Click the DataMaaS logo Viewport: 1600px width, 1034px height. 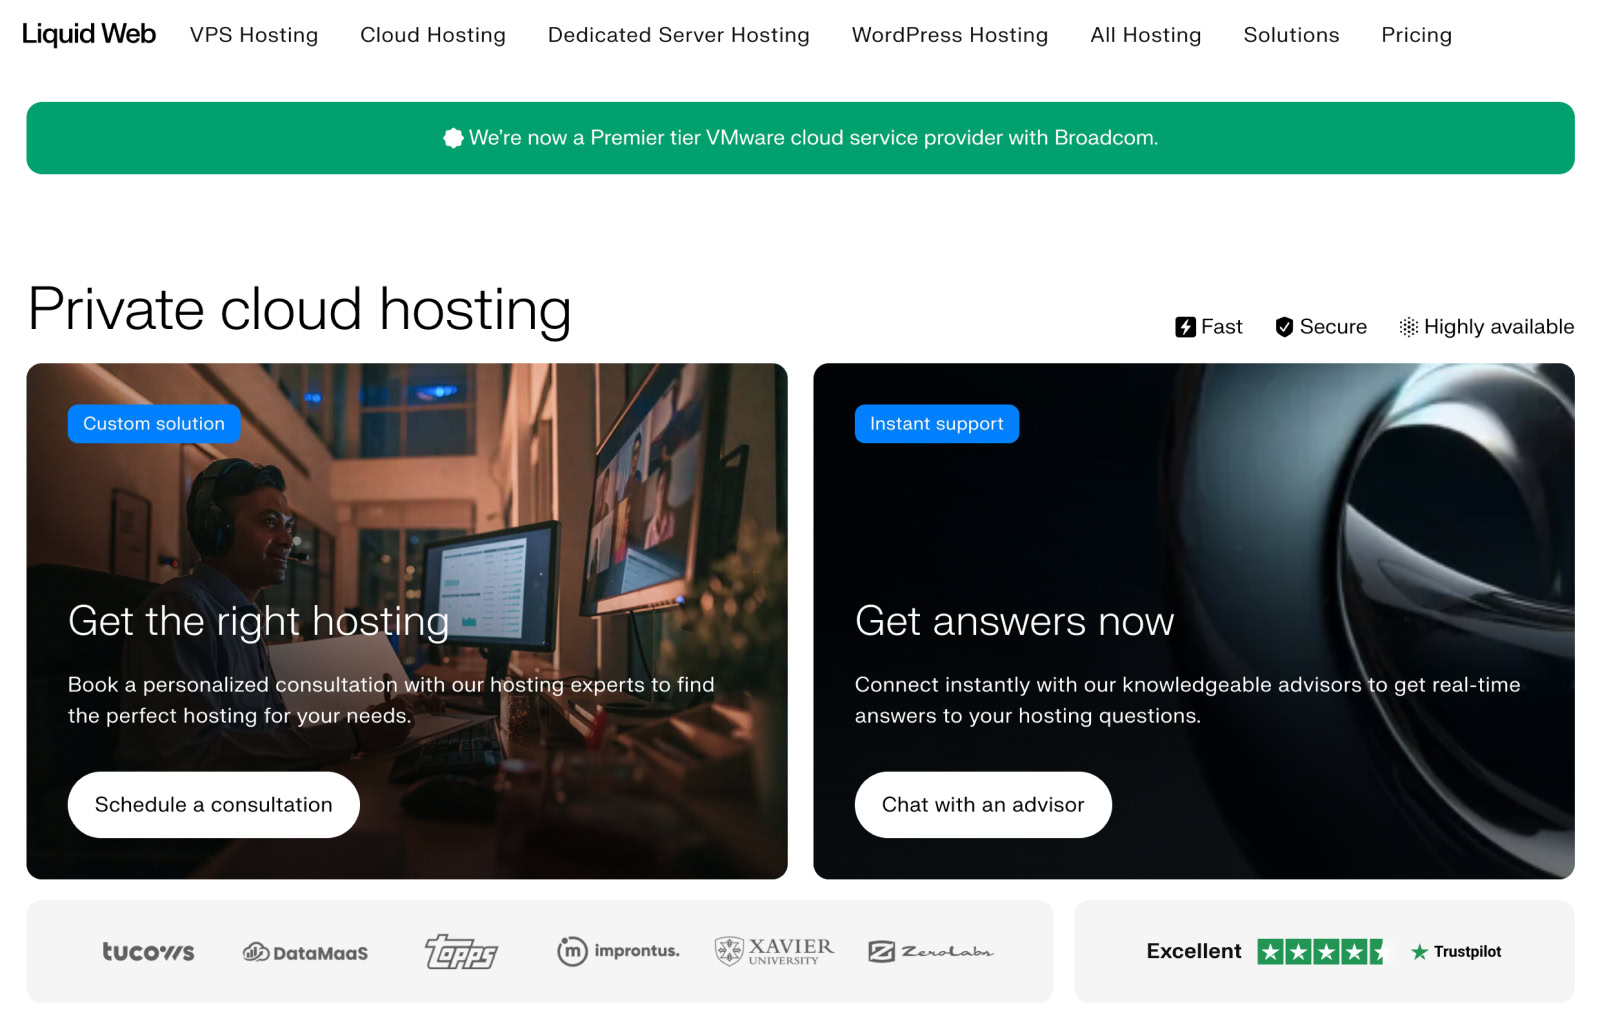[304, 951]
